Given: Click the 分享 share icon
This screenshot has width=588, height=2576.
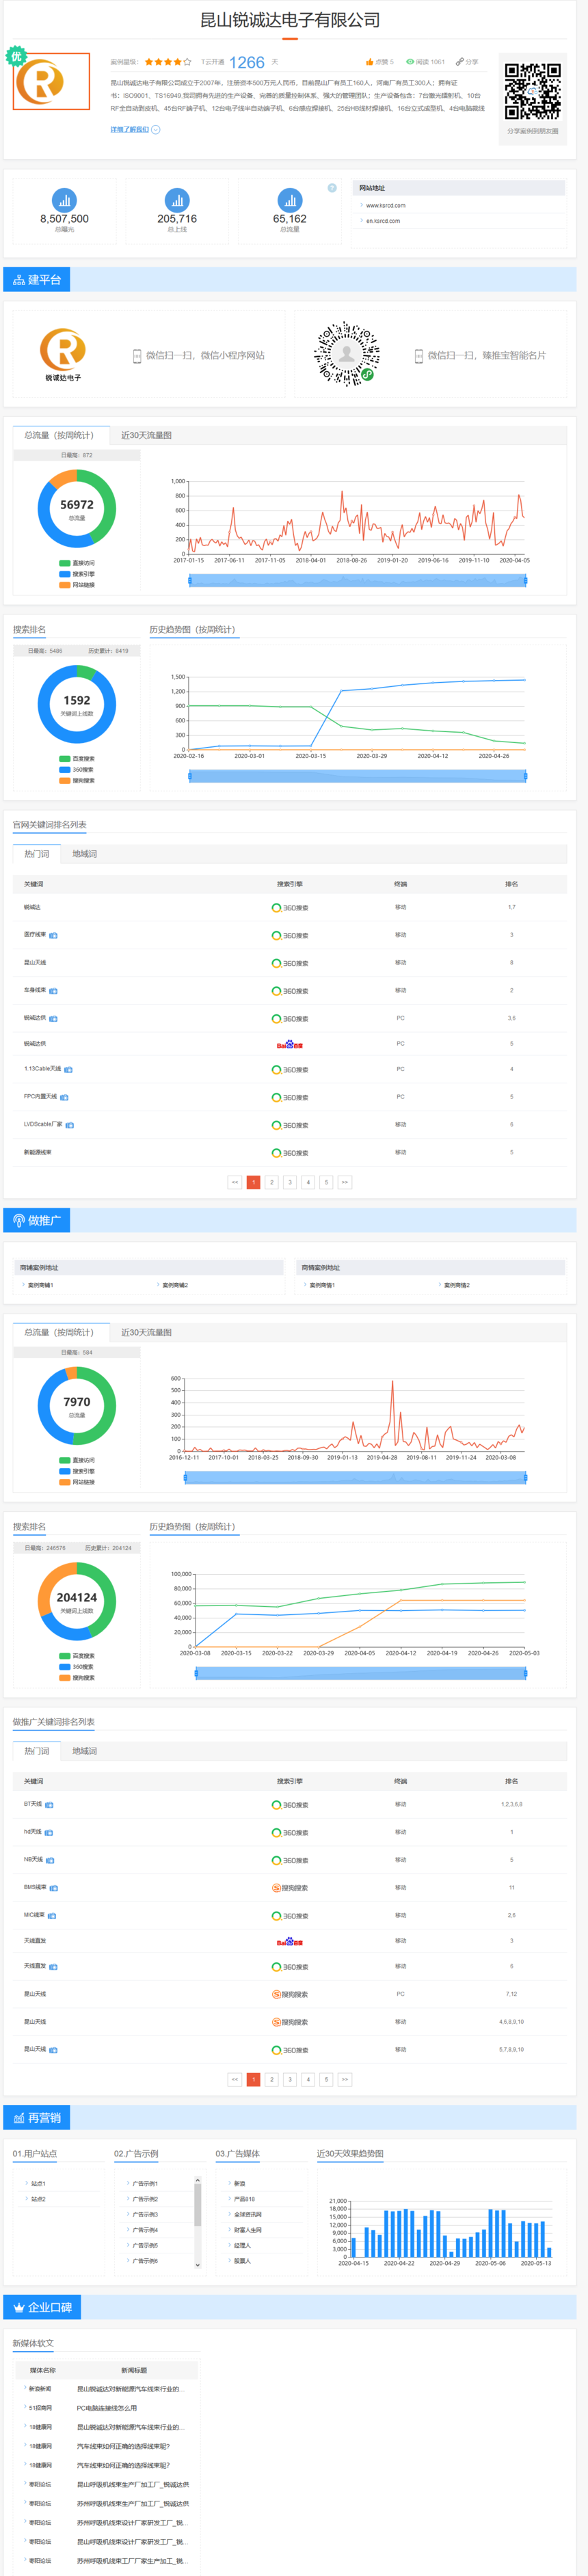Looking at the screenshot, I should (460, 62).
